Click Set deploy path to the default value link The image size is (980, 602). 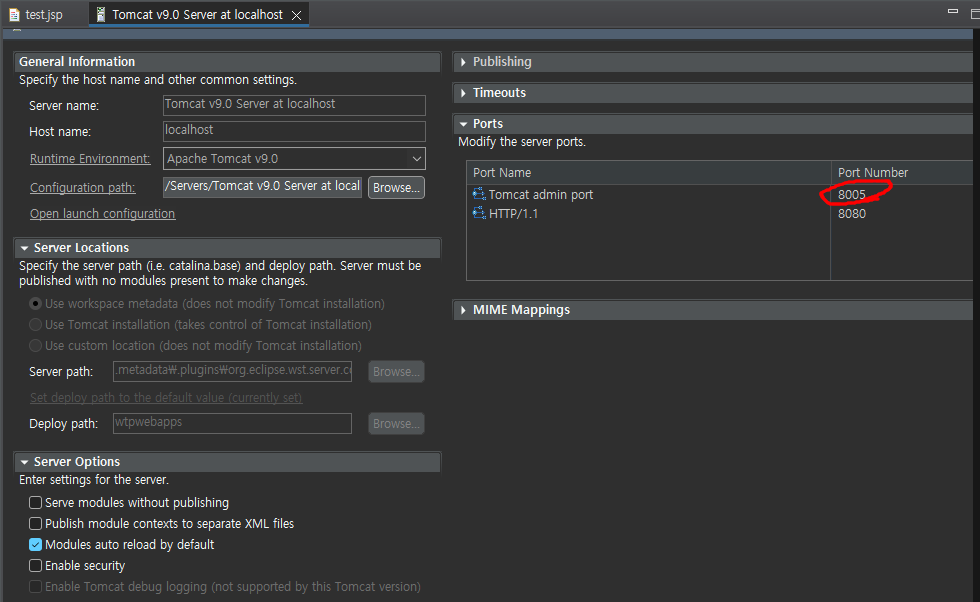tap(166, 398)
